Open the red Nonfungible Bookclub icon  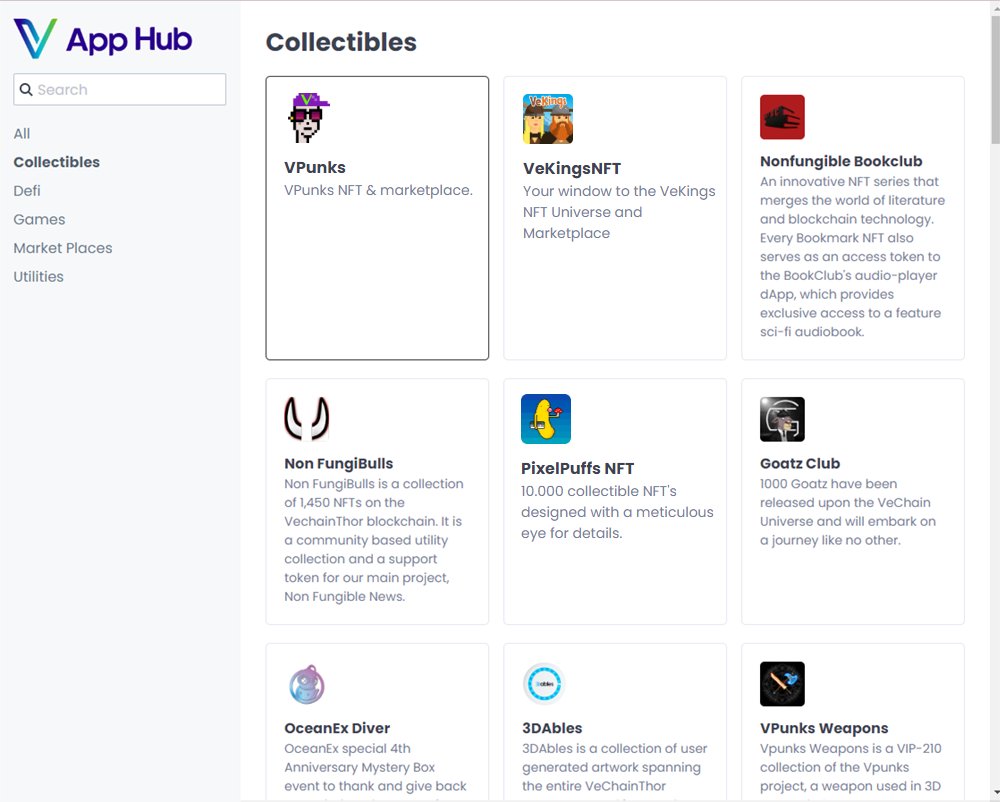[x=782, y=117]
